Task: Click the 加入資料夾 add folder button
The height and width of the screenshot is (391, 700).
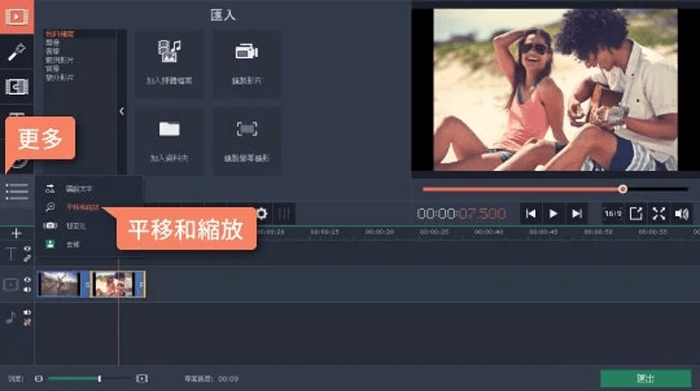Action: 169,141
